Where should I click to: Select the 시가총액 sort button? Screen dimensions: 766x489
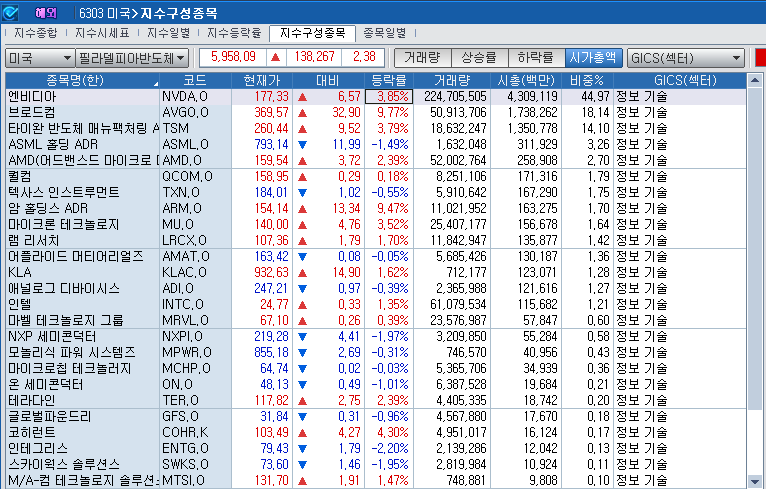[593, 58]
